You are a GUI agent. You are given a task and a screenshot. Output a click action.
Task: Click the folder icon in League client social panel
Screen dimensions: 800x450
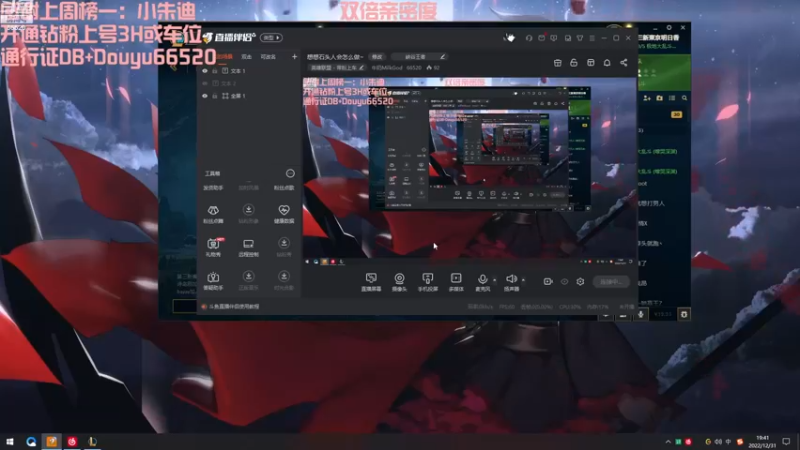659,98
